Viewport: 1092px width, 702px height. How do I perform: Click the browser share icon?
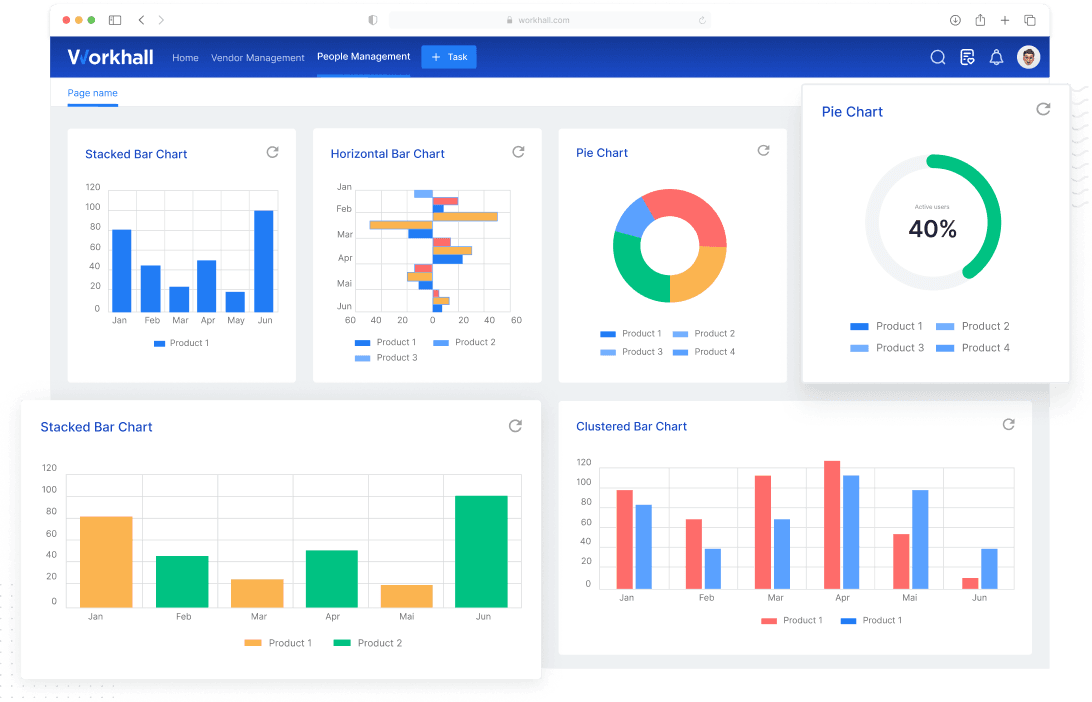[x=981, y=19]
